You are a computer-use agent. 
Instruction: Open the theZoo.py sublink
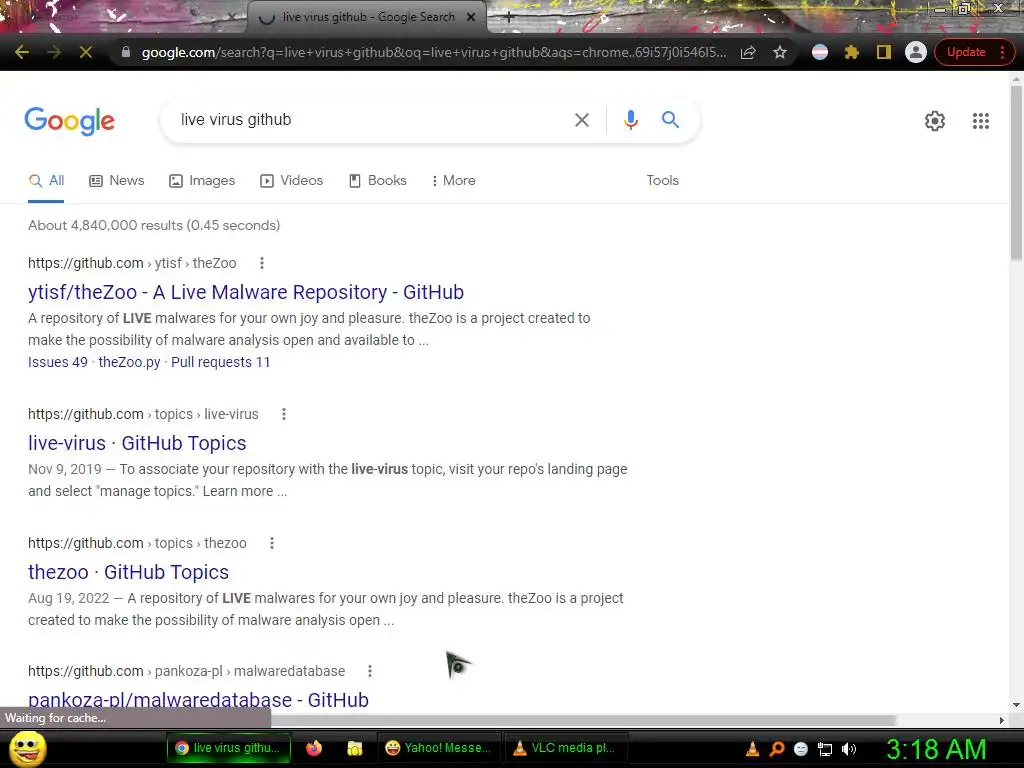pos(129,362)
